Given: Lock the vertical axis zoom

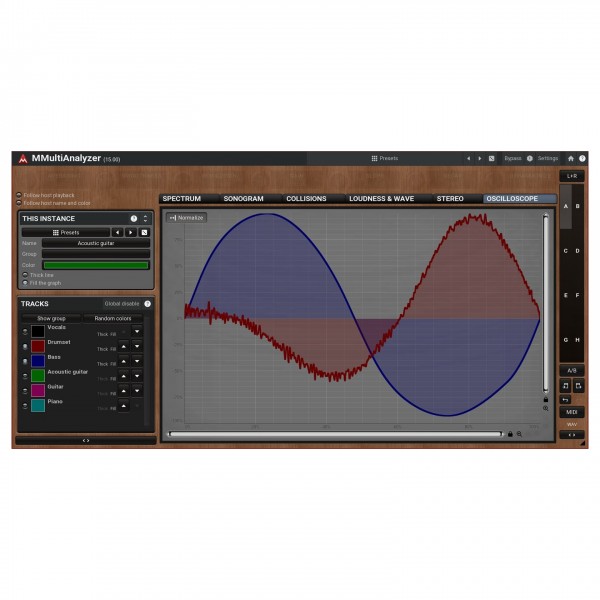Looking at the screenshot, I should 546,399.
